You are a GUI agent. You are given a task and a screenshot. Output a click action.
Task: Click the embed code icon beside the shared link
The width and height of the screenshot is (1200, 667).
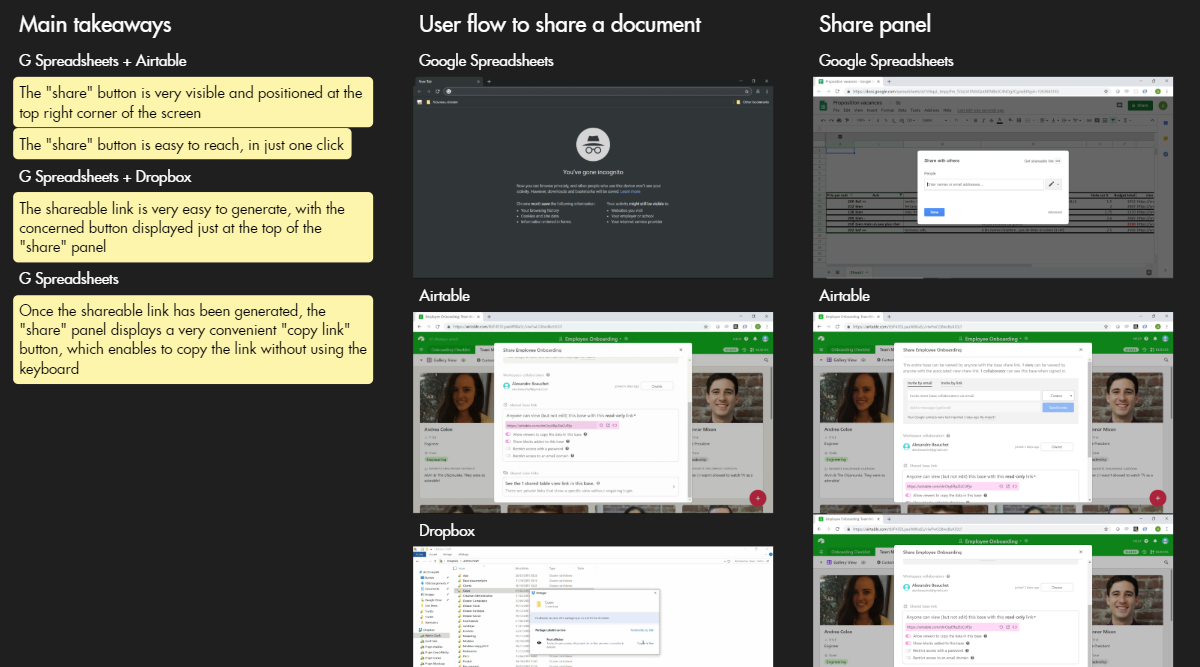tap(614, 425)
